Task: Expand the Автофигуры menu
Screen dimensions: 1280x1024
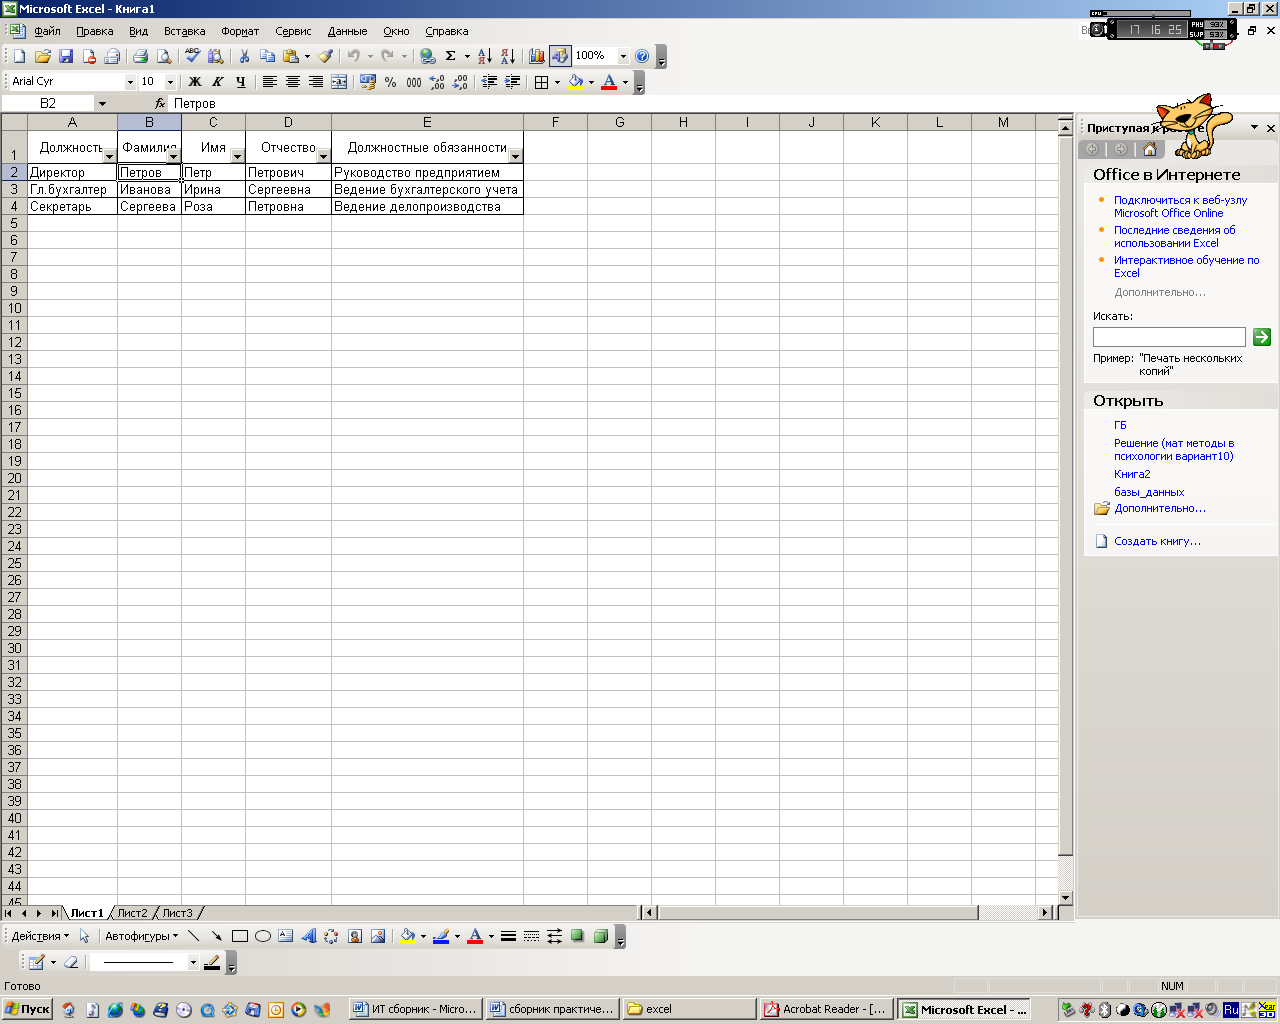Action: point(141,936)
